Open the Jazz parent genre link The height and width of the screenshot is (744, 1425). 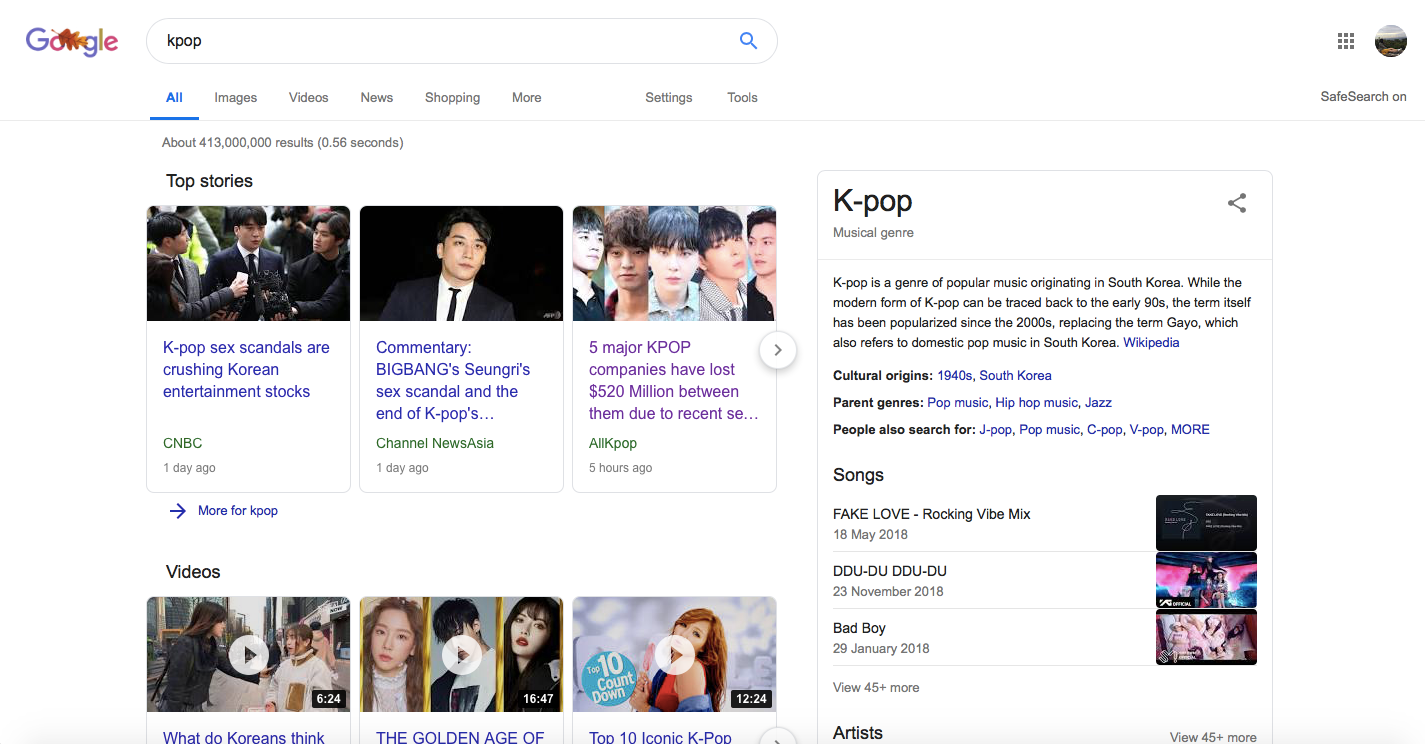(x=1098, y=403)
